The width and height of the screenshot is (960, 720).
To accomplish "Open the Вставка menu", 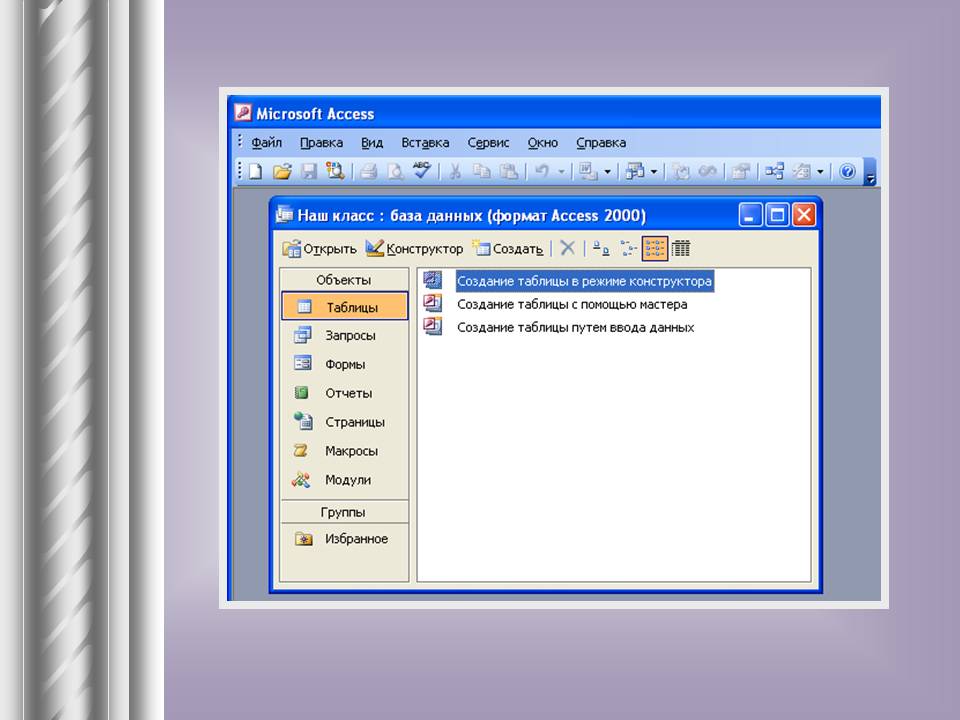I will tap(425, 143).
